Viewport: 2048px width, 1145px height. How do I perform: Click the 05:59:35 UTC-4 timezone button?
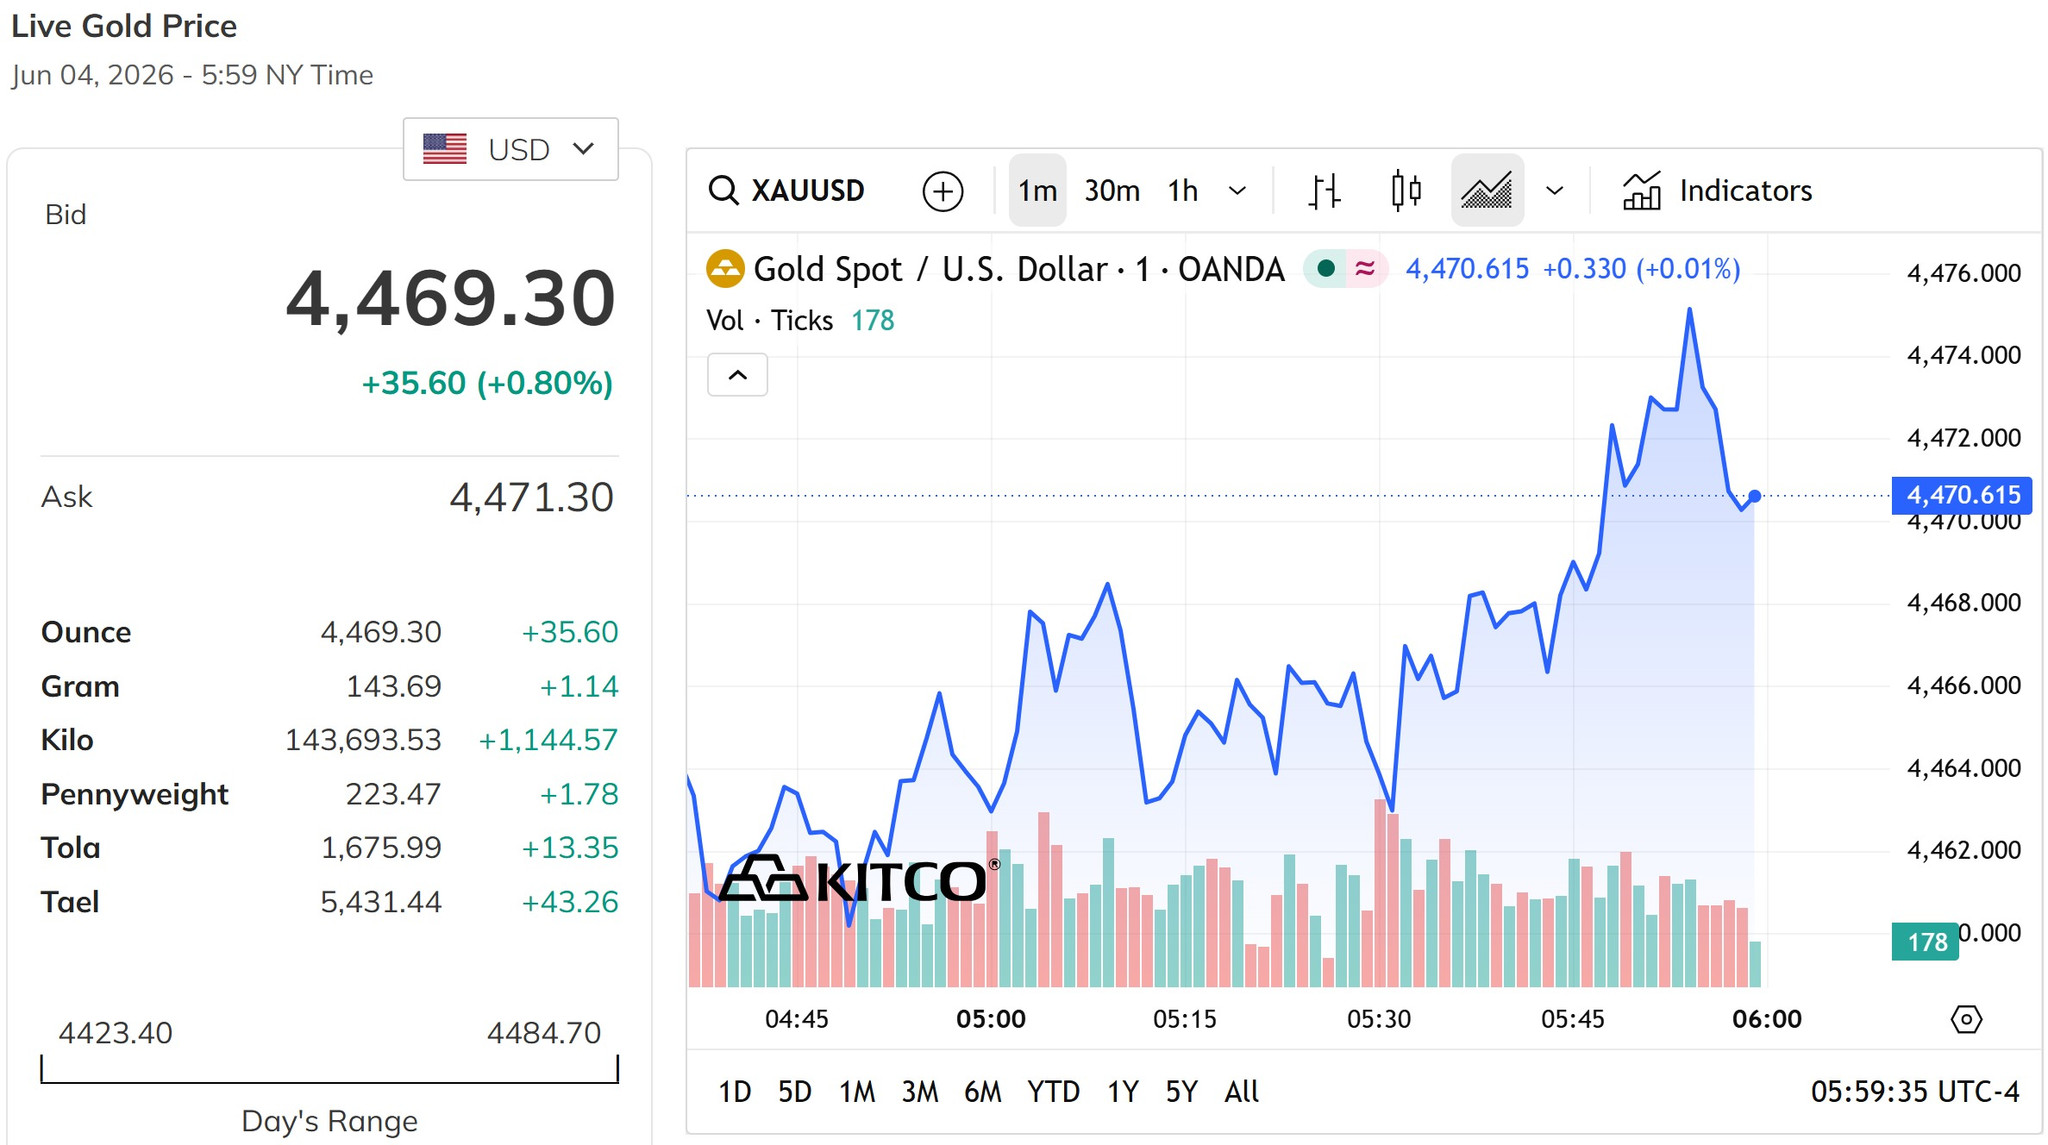point(1914,1091)
